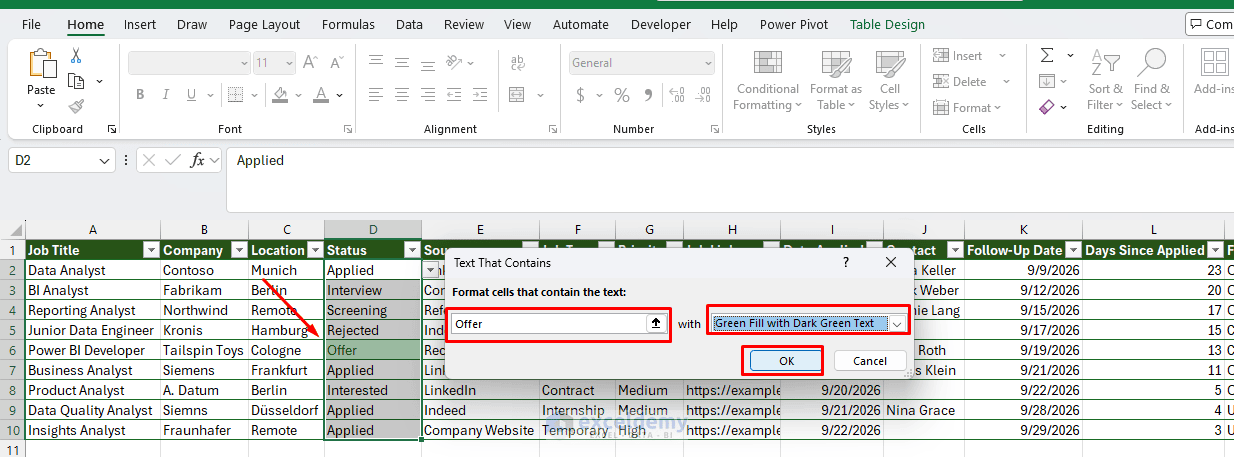
Task: Click the Copy icon
Action: (76, 81)
